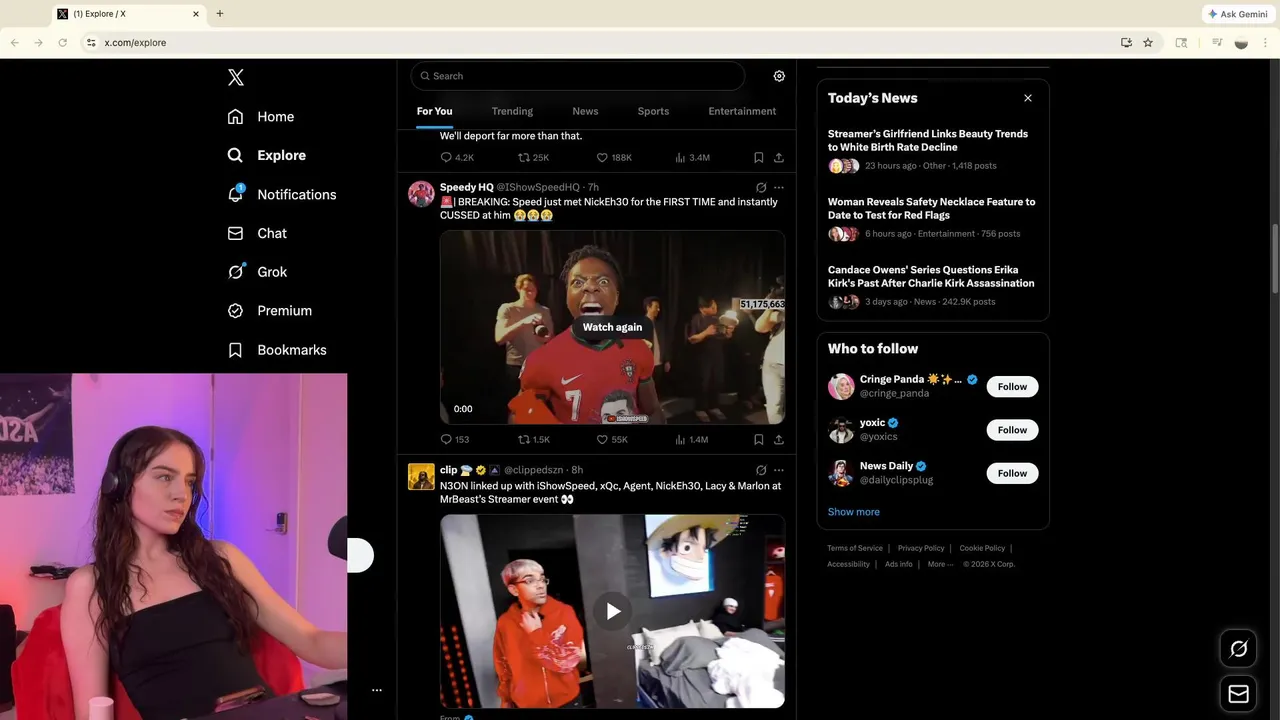The image size is (1280, 720).
Task: Open Ads info footer link
Action: (x=899, y=564)
